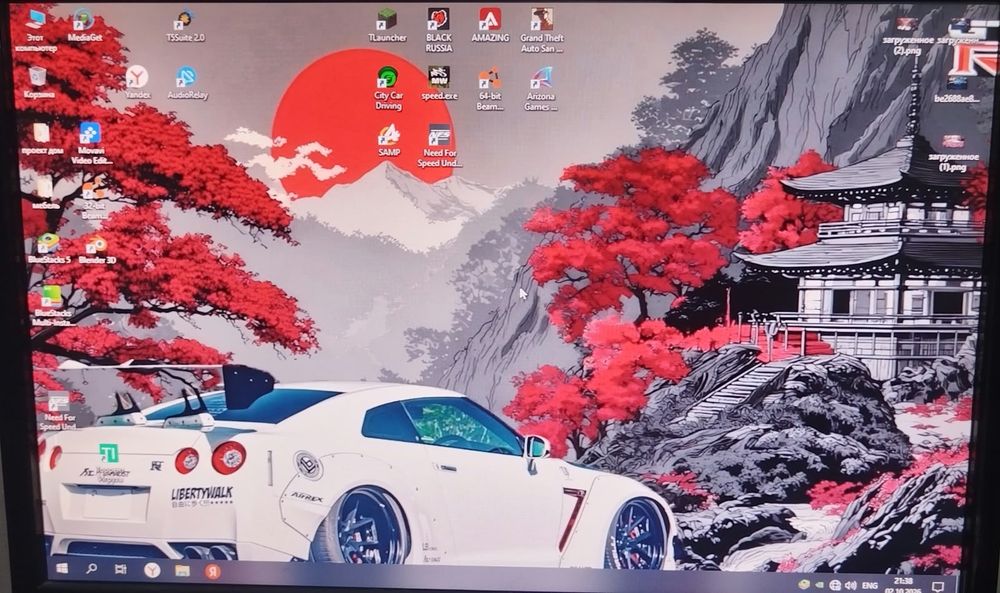Launch the 64-bit BeamNG shortcut
This screenshot has height=593, width=1000.
click(x=490, y=89)
